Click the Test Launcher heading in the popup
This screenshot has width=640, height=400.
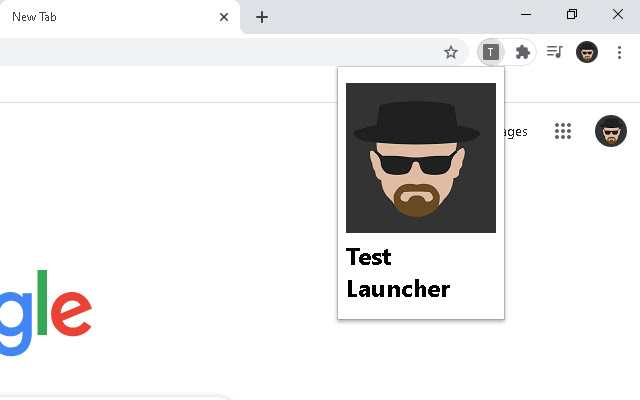click(x=398, y=273)
